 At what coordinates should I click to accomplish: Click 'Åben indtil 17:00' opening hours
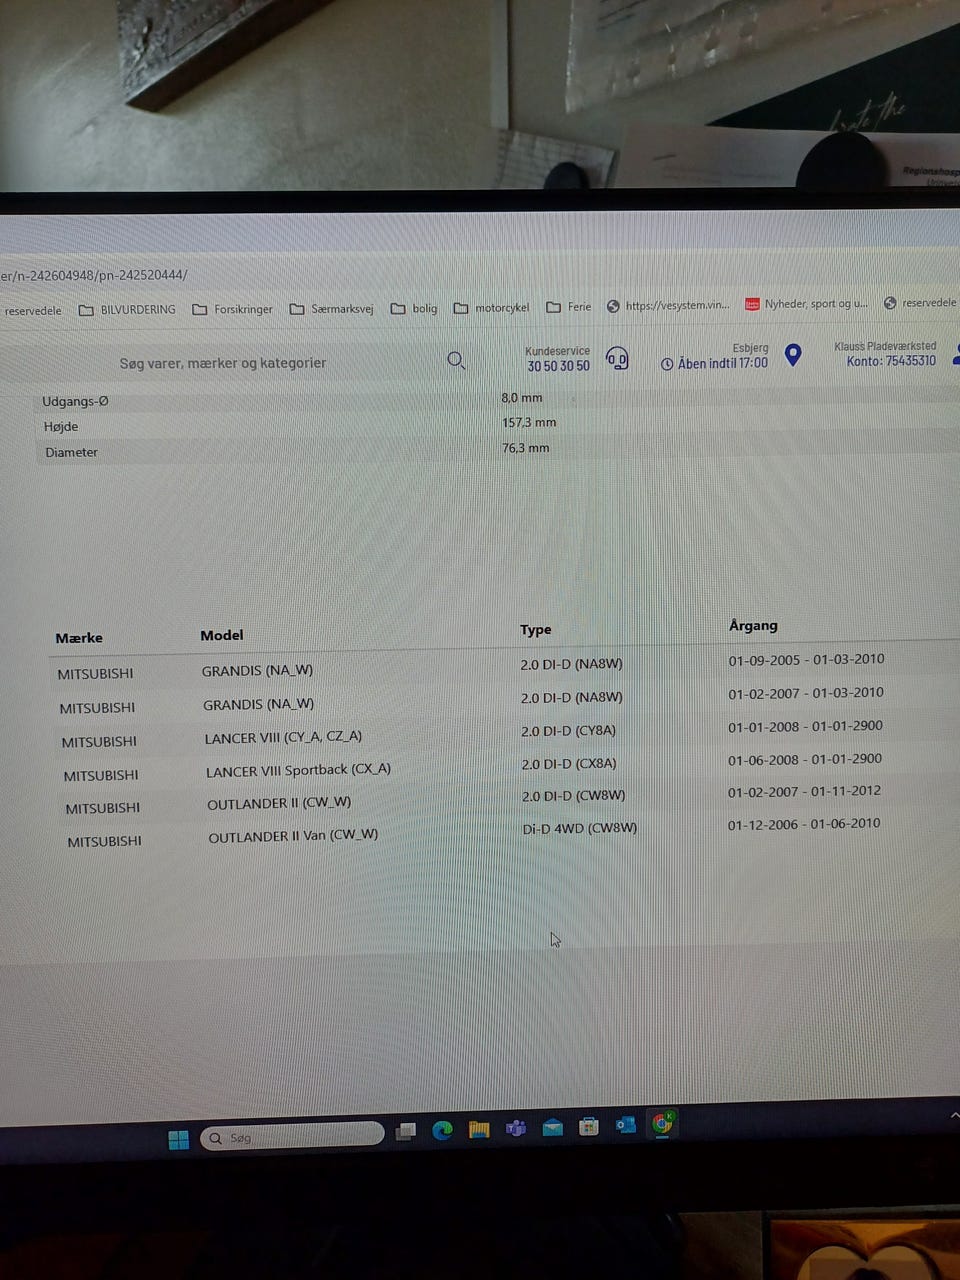tap(723, 363)
